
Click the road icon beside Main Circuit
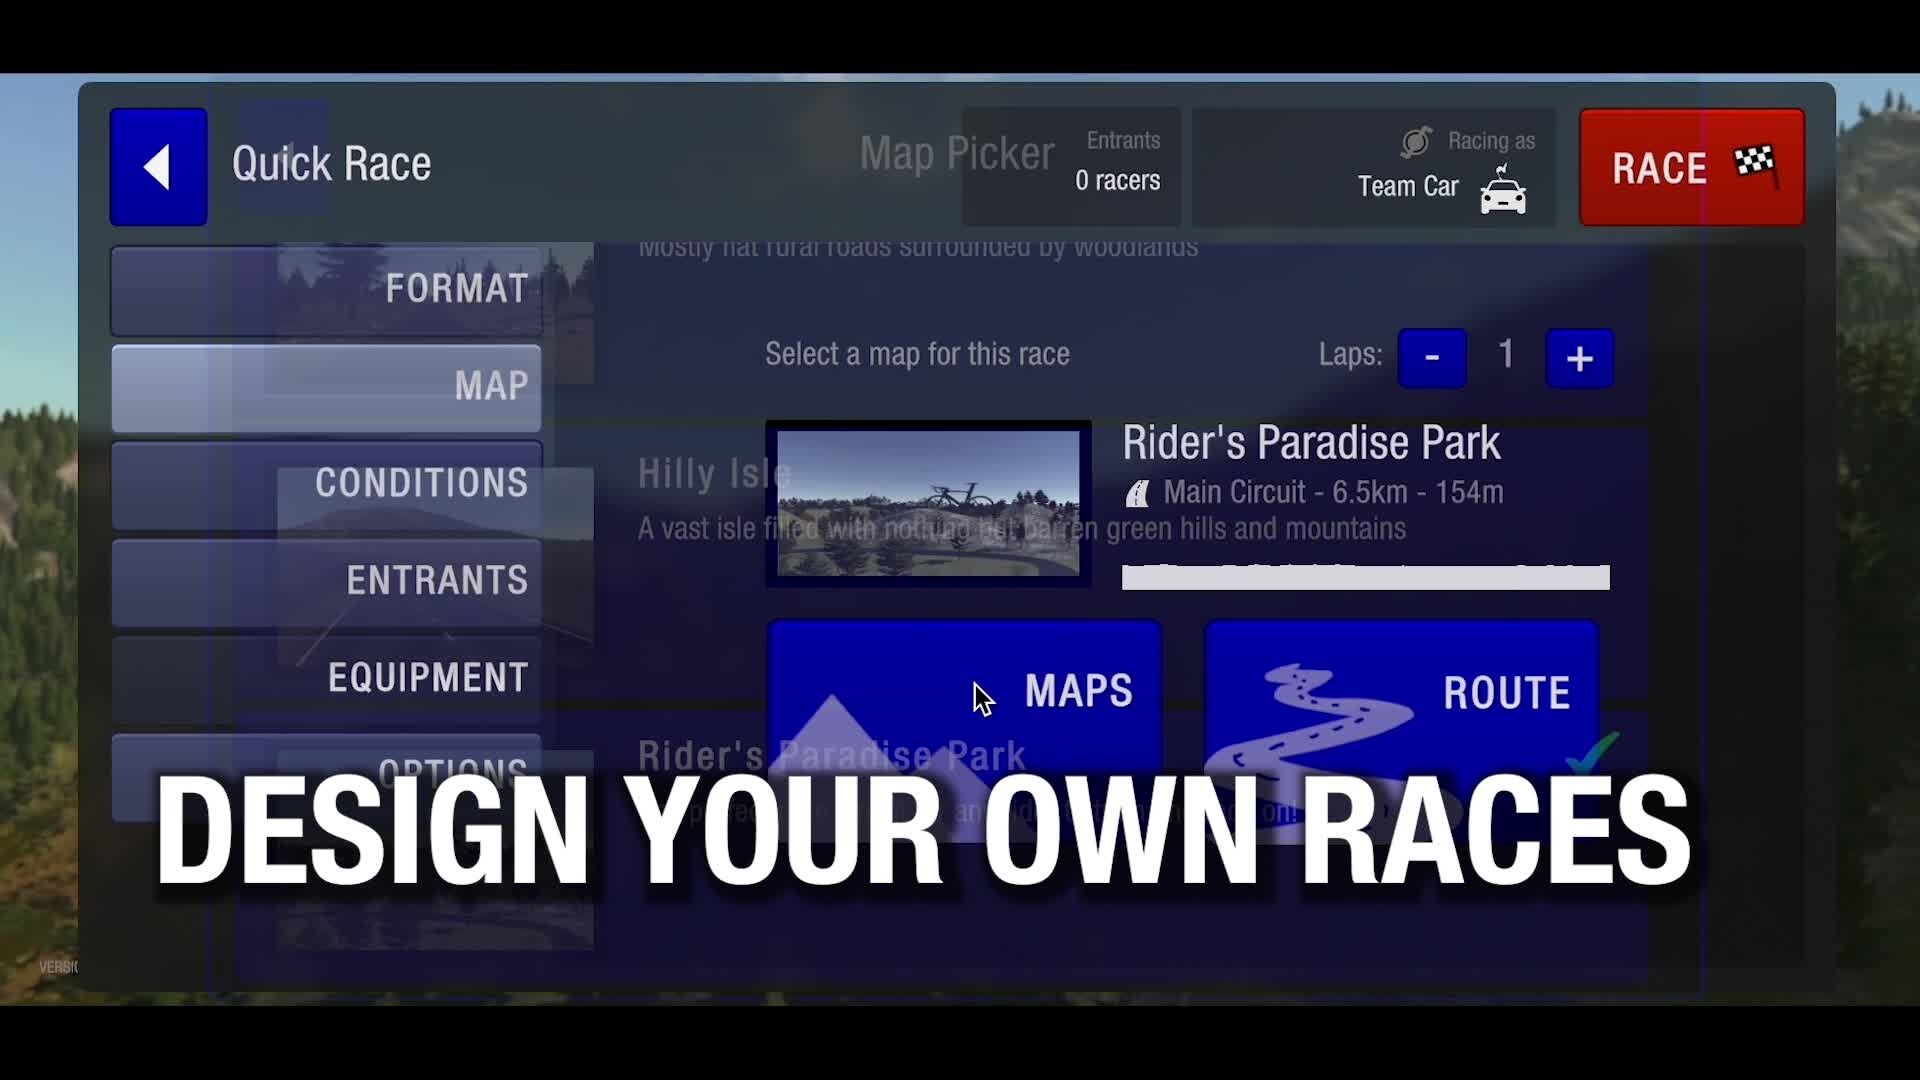coord(1138,493)
